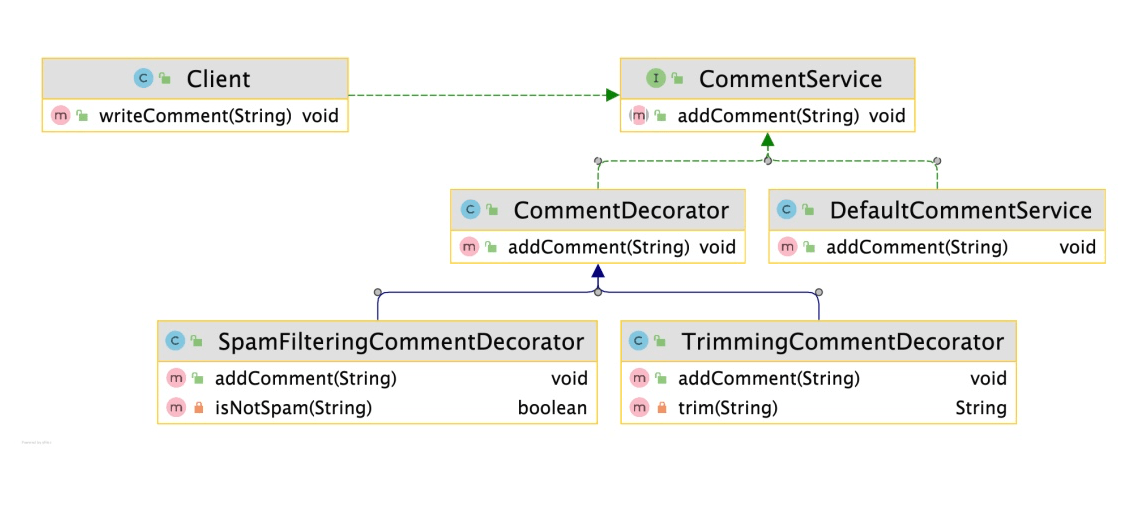Click the SpamFilteringCommentDecorator class title
This screenshot has width=1146, height=524.
[400, 342]
